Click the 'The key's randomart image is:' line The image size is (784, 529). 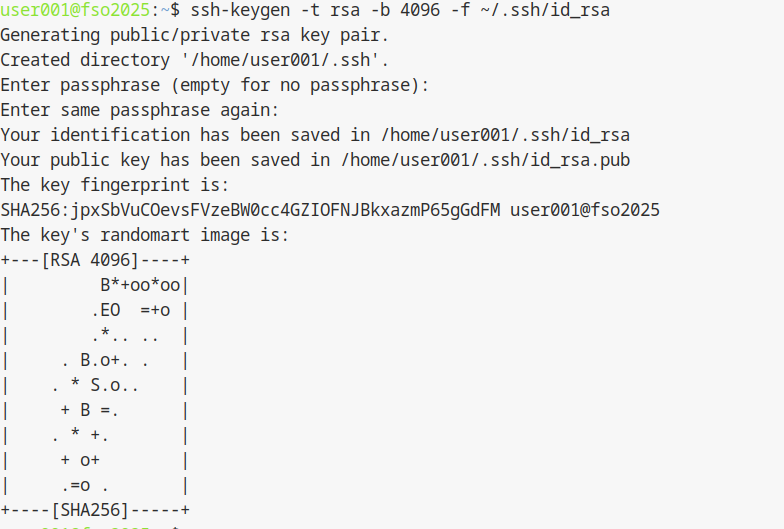(x=145, y=235)
